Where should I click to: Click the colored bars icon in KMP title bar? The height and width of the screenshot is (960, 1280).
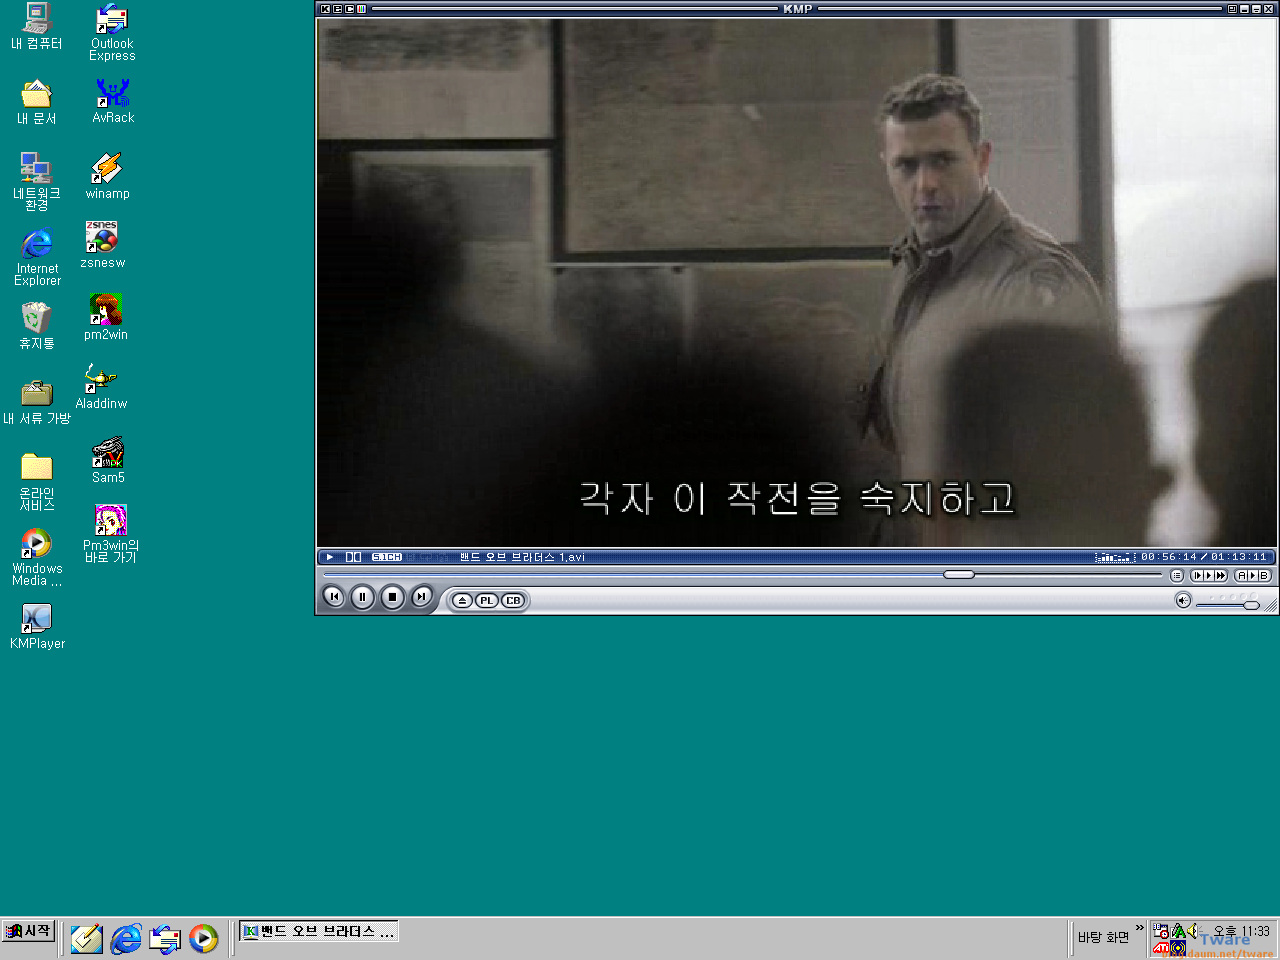pos(361,9)
